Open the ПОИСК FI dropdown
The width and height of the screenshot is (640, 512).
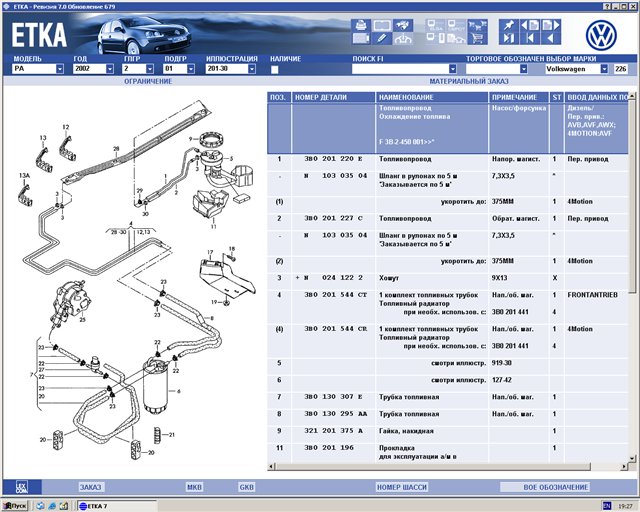[452, 69]
